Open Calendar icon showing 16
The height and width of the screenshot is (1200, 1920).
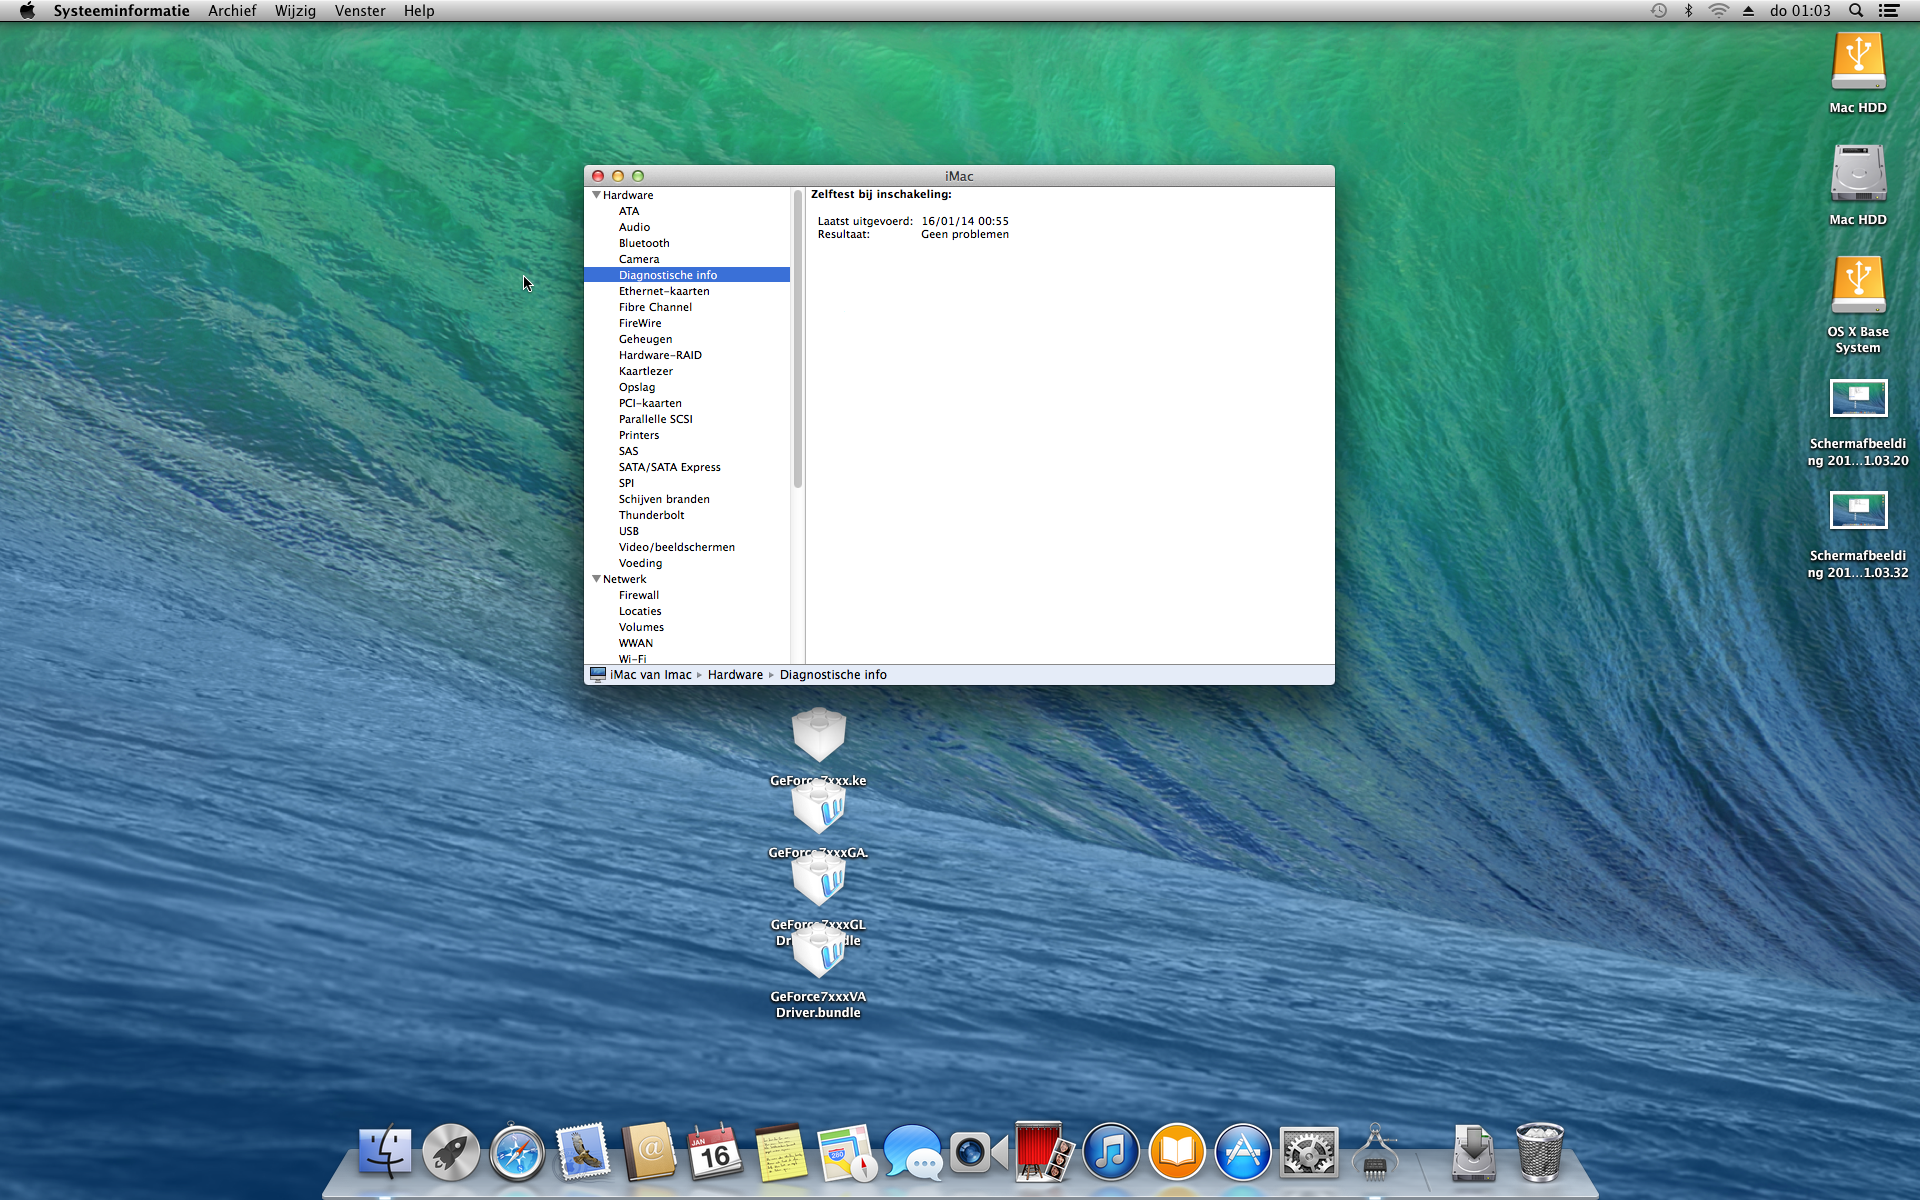click(x=715, y=1152)
